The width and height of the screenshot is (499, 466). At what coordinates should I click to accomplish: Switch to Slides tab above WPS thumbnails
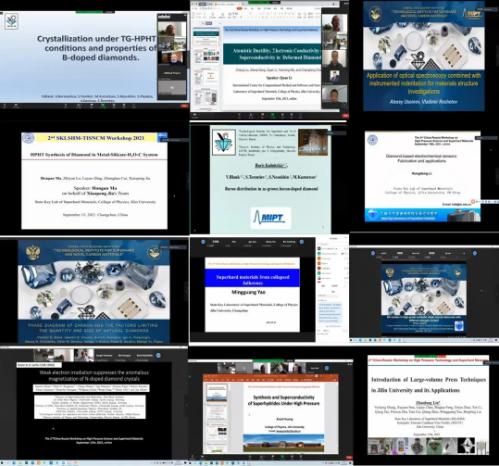209,23
